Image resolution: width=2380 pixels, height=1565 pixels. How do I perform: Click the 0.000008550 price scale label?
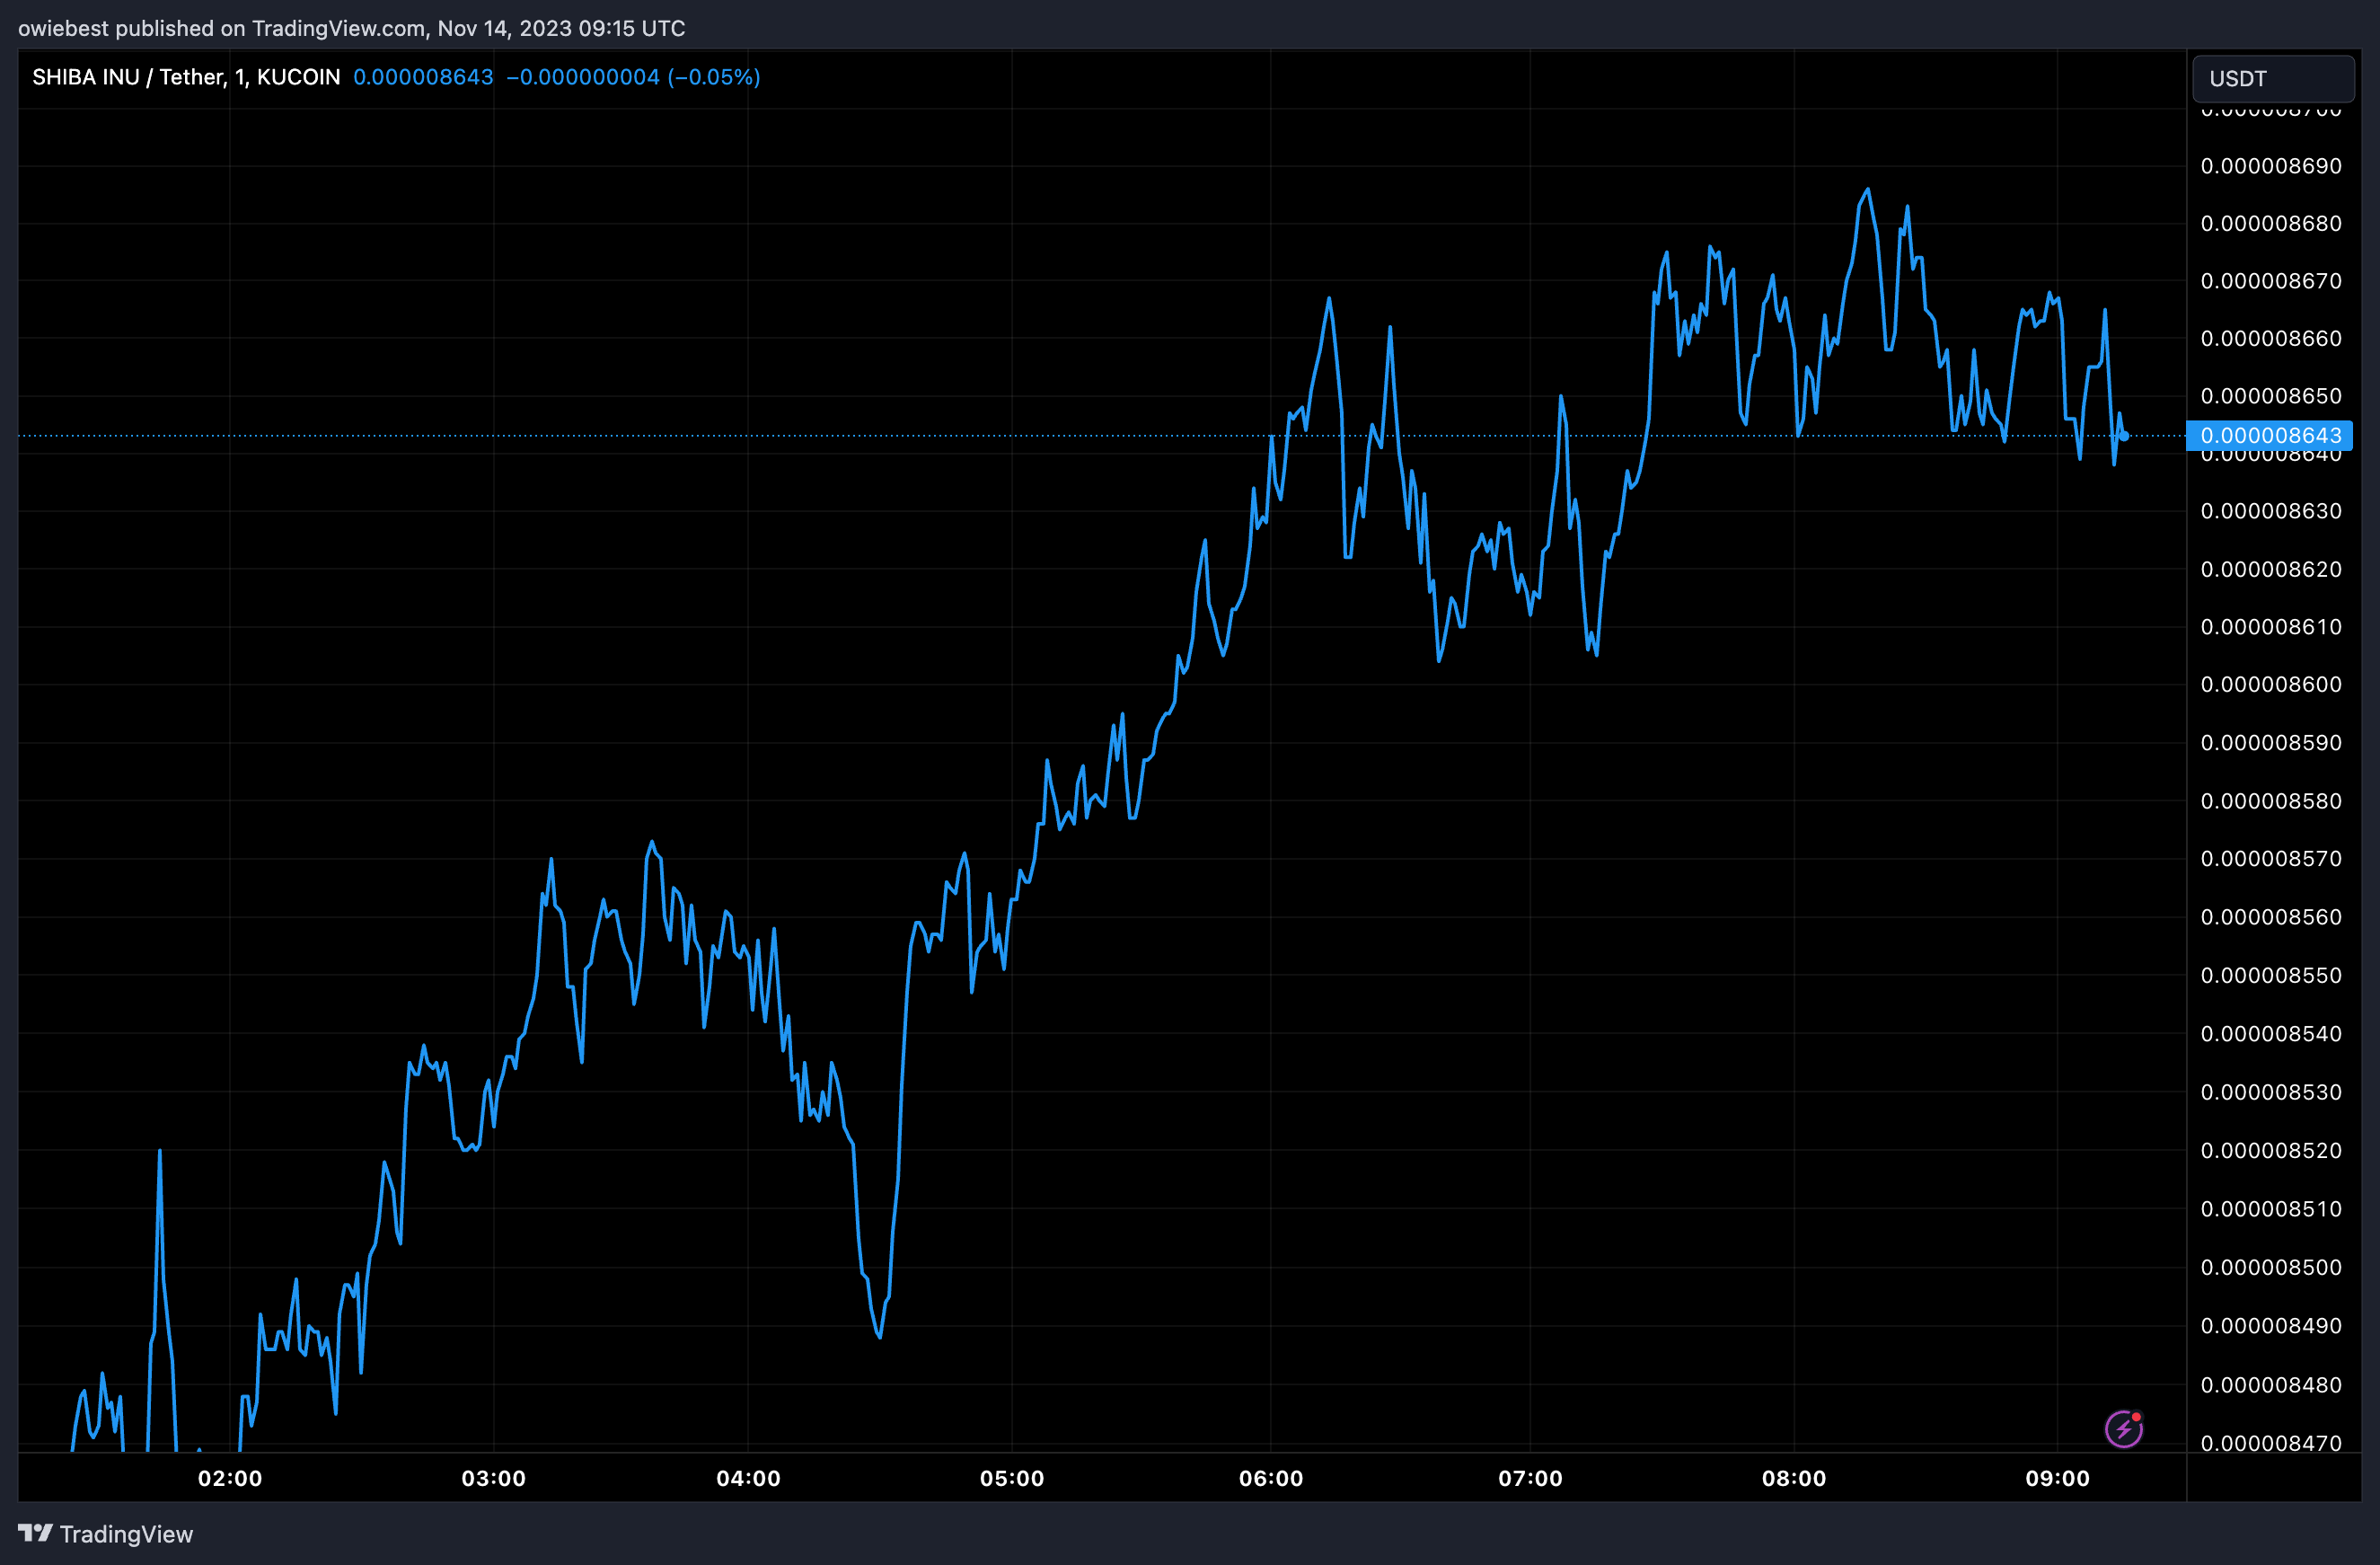pos(2270,975)
